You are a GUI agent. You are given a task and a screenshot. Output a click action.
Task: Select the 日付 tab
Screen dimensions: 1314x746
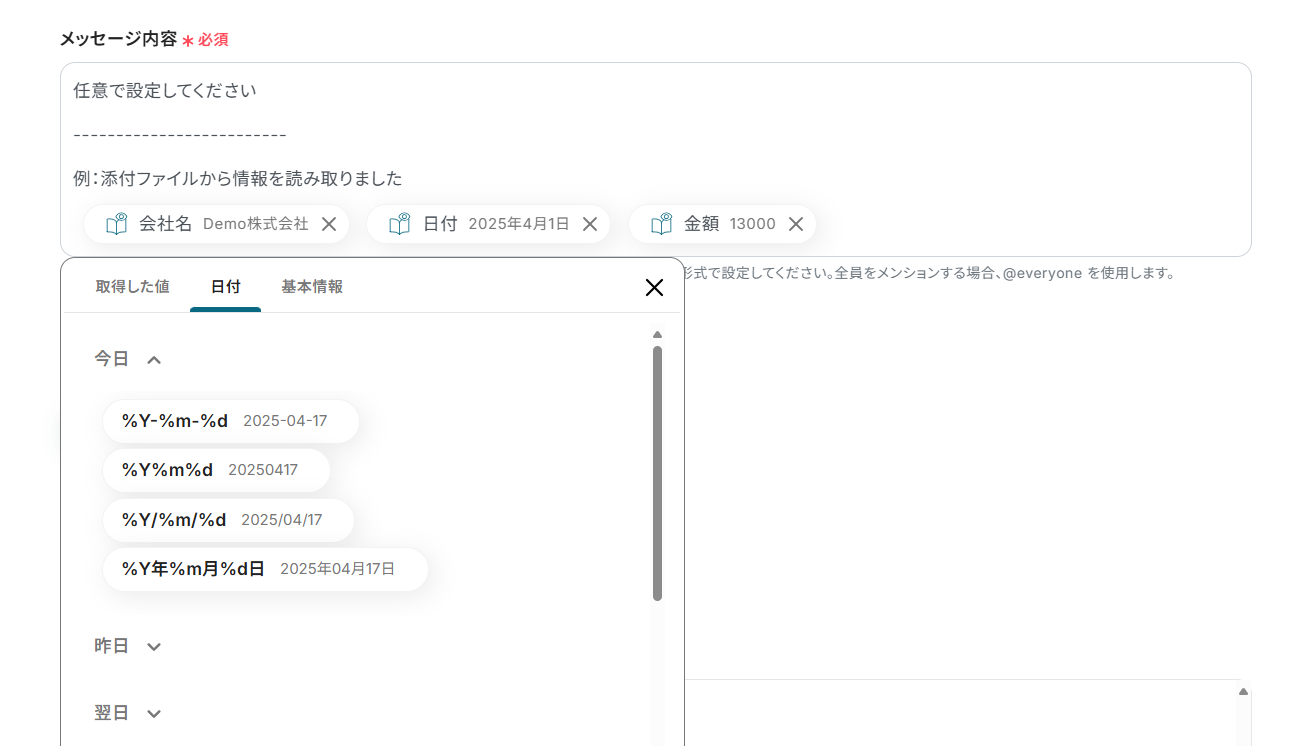coord(225,287)
